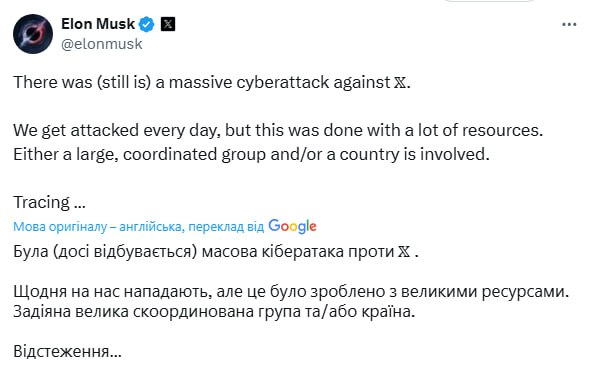
Task: Click the 'We get attacked every day' line
Action: 278,131
